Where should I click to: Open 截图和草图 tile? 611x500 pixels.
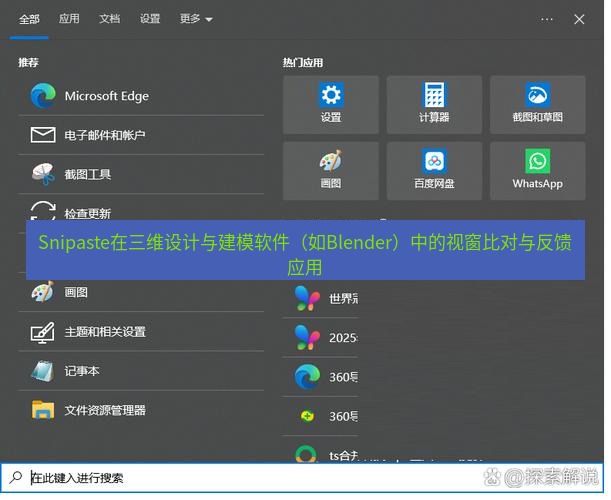click(538, 104)
